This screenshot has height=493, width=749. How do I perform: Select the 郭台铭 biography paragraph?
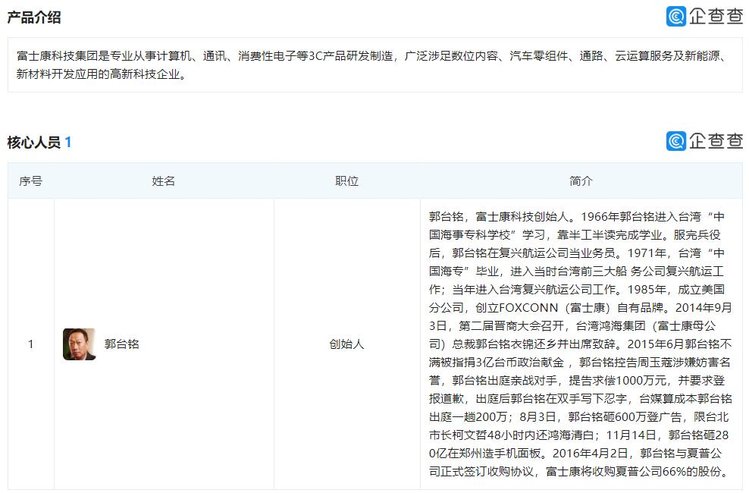580,344
